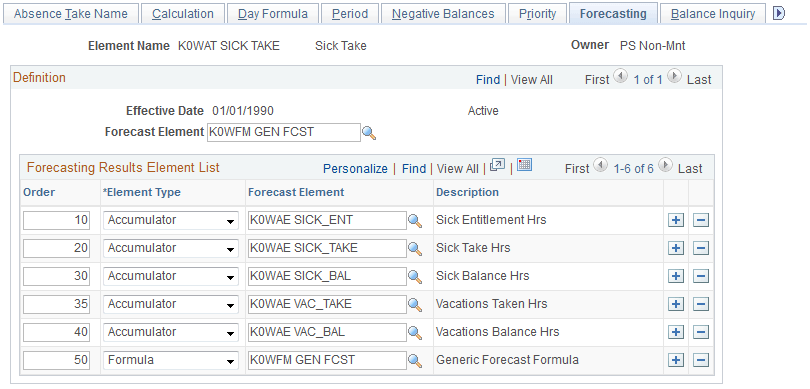This screenshot has width=810, height=389.
Task: Switch to Priority tab
Action: pos(537,14)
